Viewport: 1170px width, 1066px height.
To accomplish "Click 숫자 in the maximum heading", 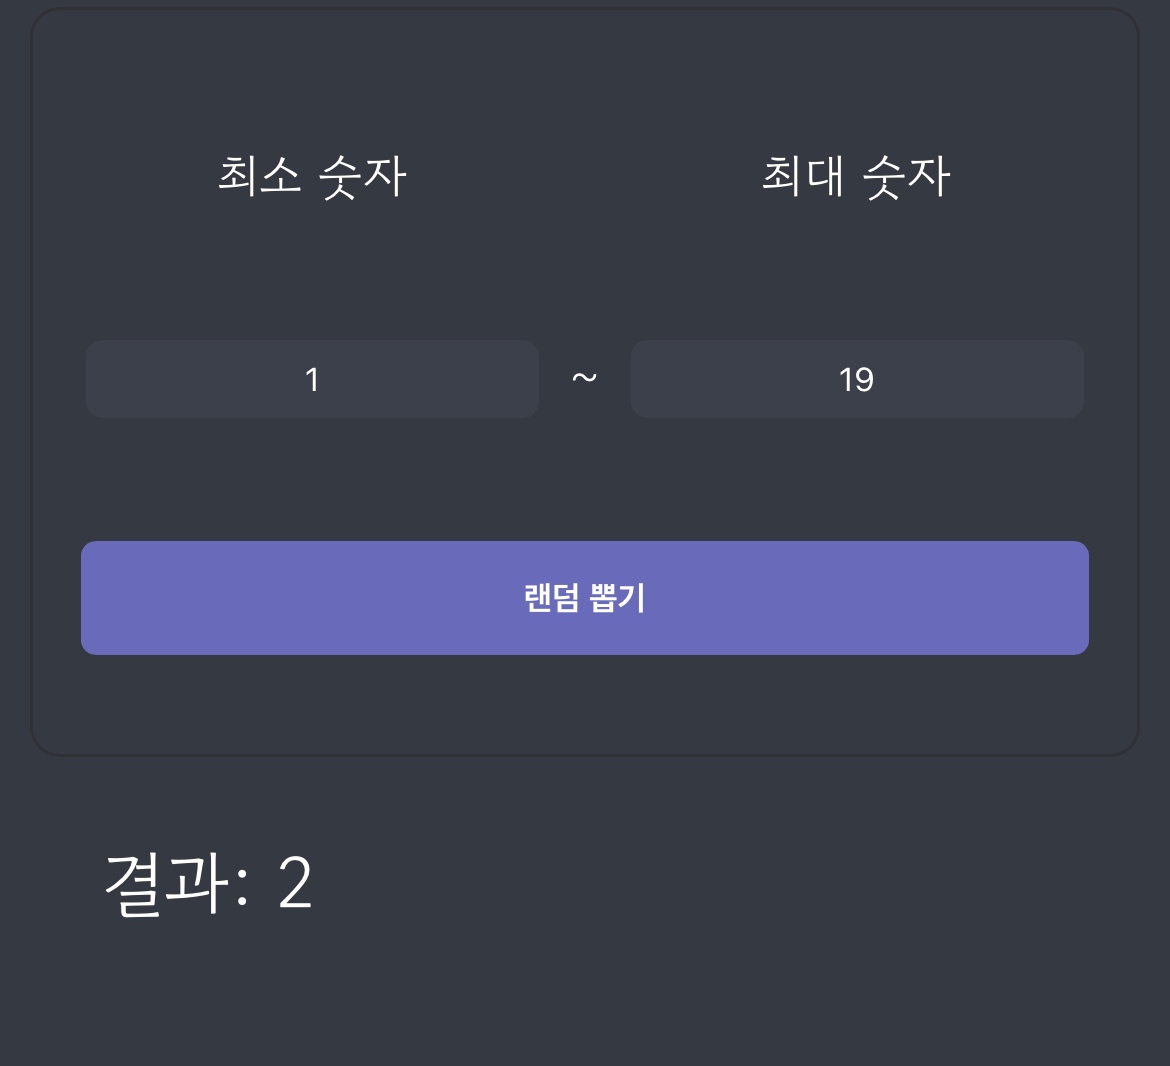I will pyautogui.click(x=906, y=177).
